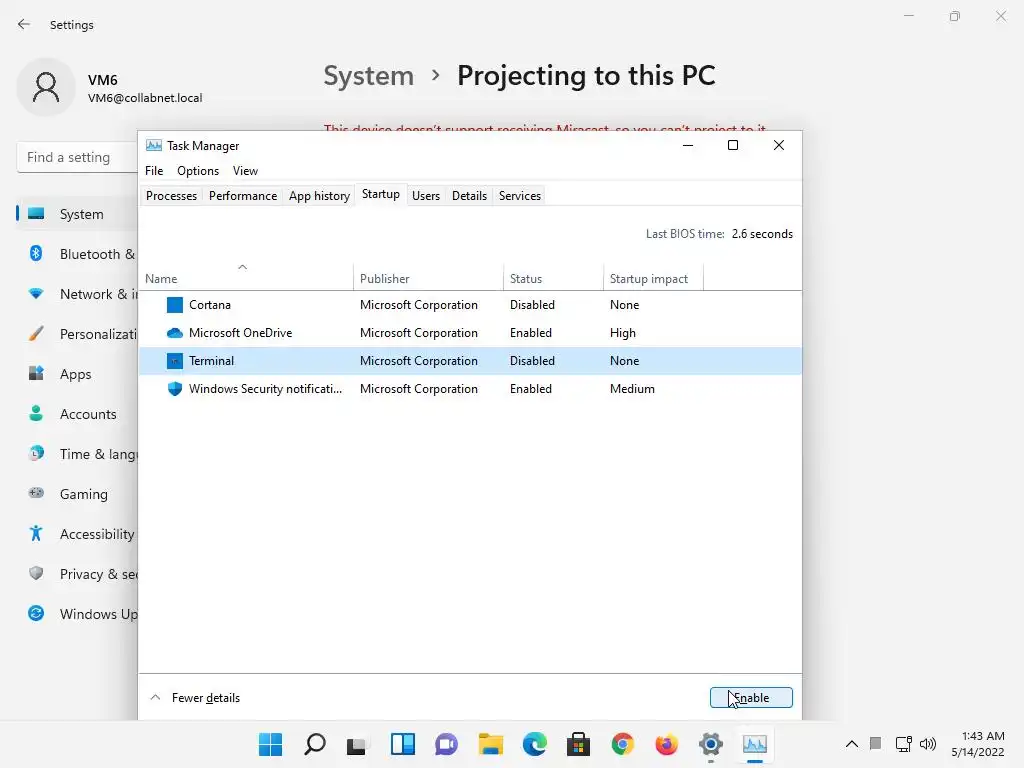The image size is (1024, 768).
Task: Click the Cortana app icon in the startup list
Action: 174,305
